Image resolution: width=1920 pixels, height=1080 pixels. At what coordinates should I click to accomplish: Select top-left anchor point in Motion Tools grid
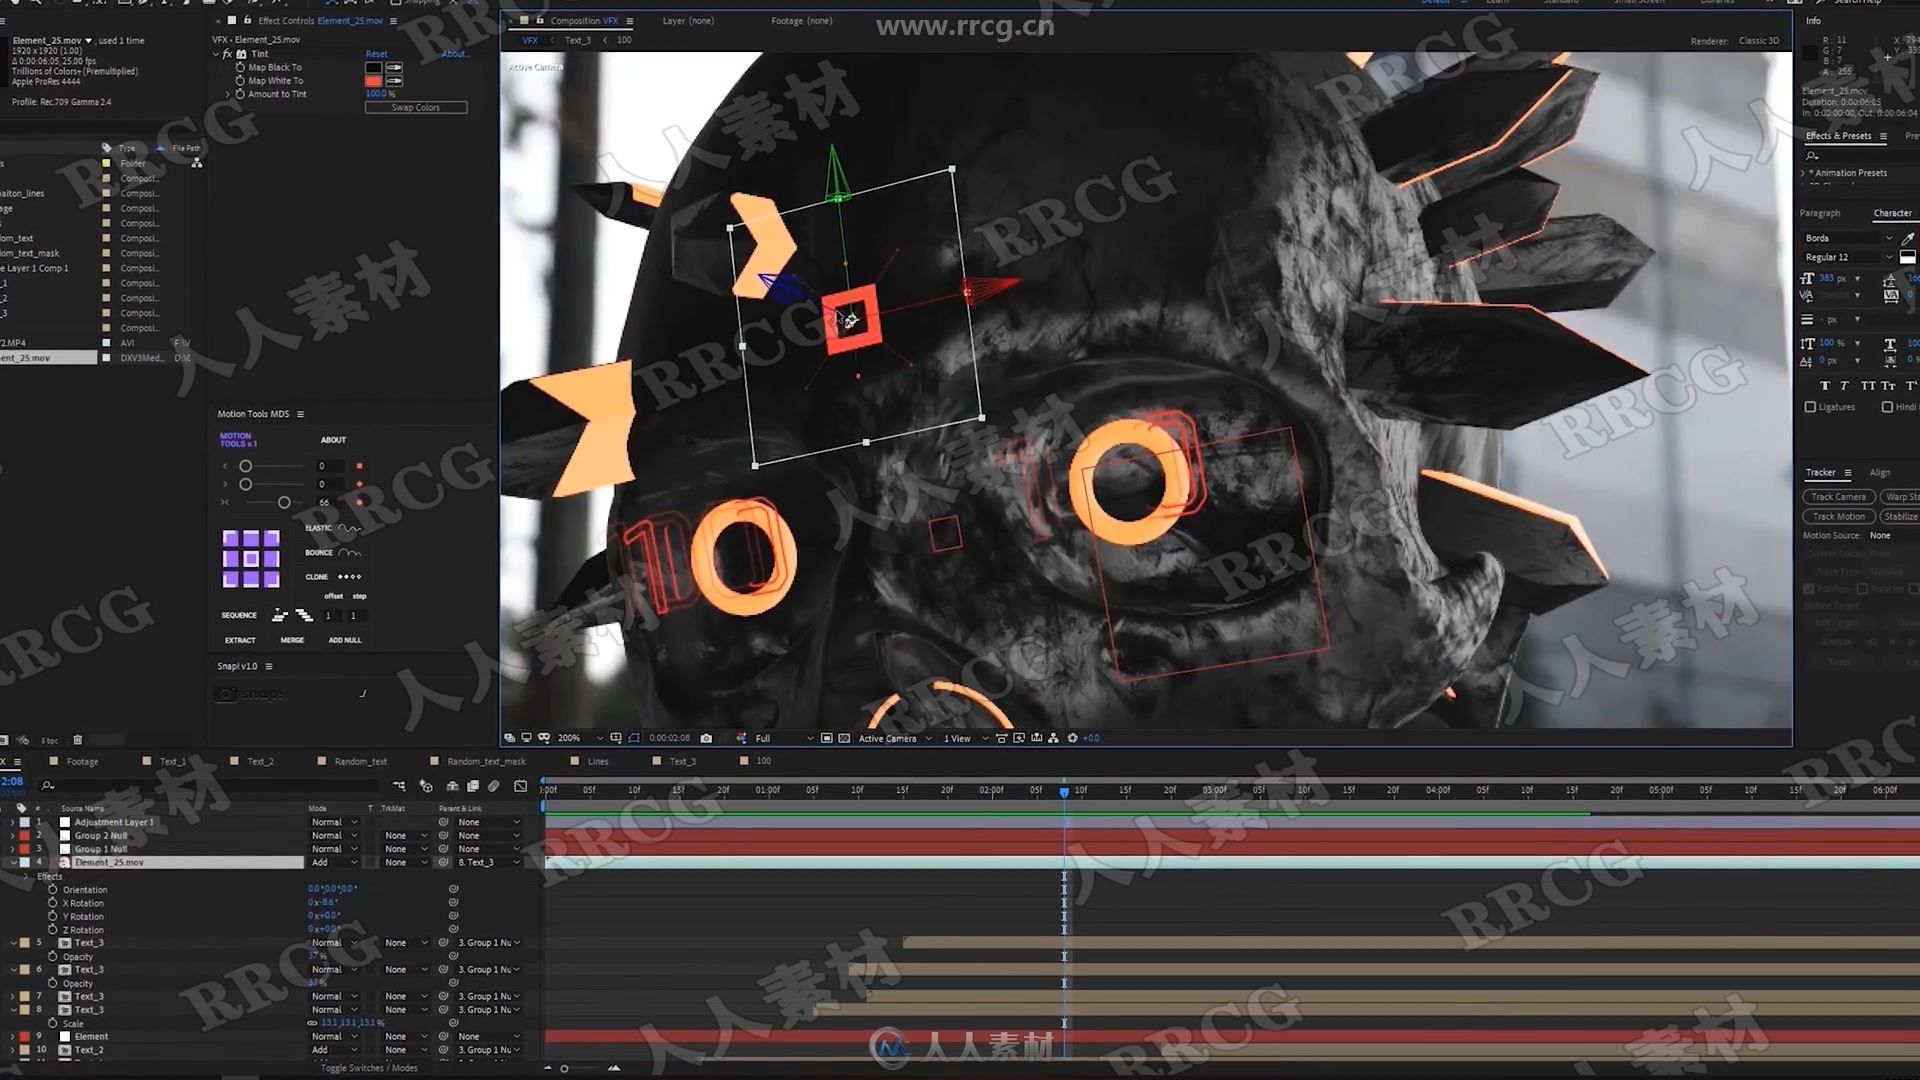(x=230, y=538)
